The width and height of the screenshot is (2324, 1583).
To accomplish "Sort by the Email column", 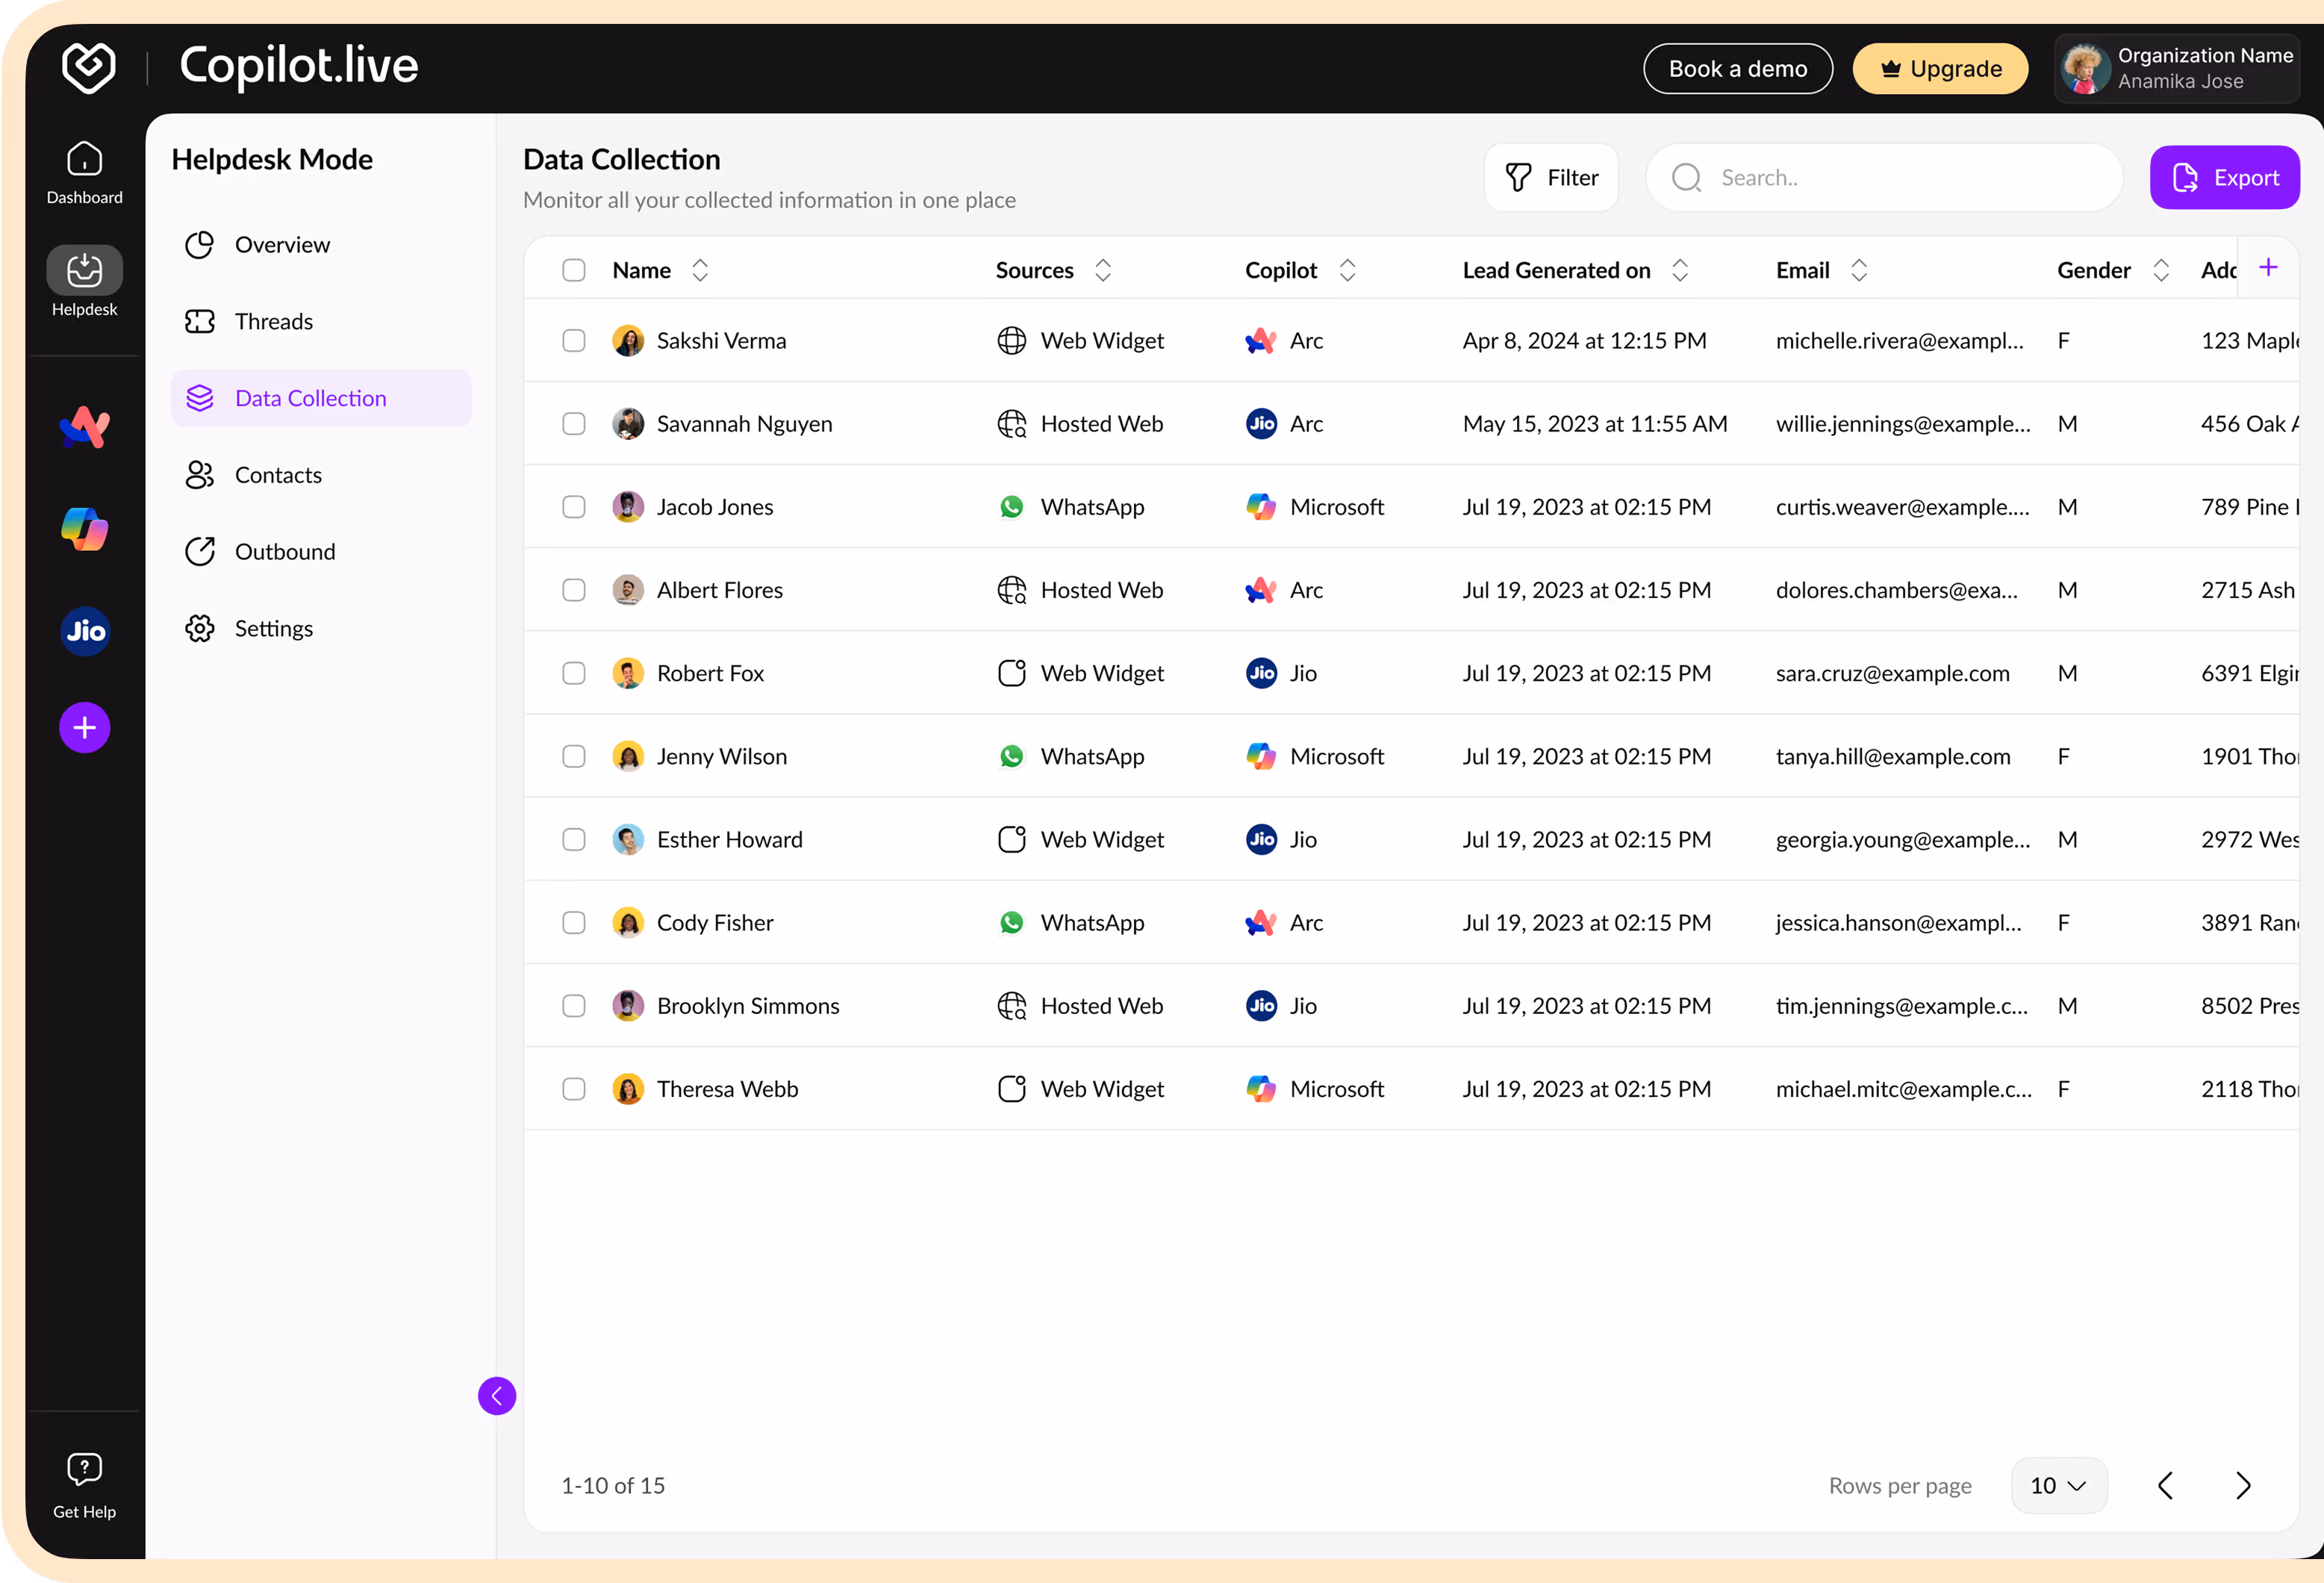I will [1859, 270].
